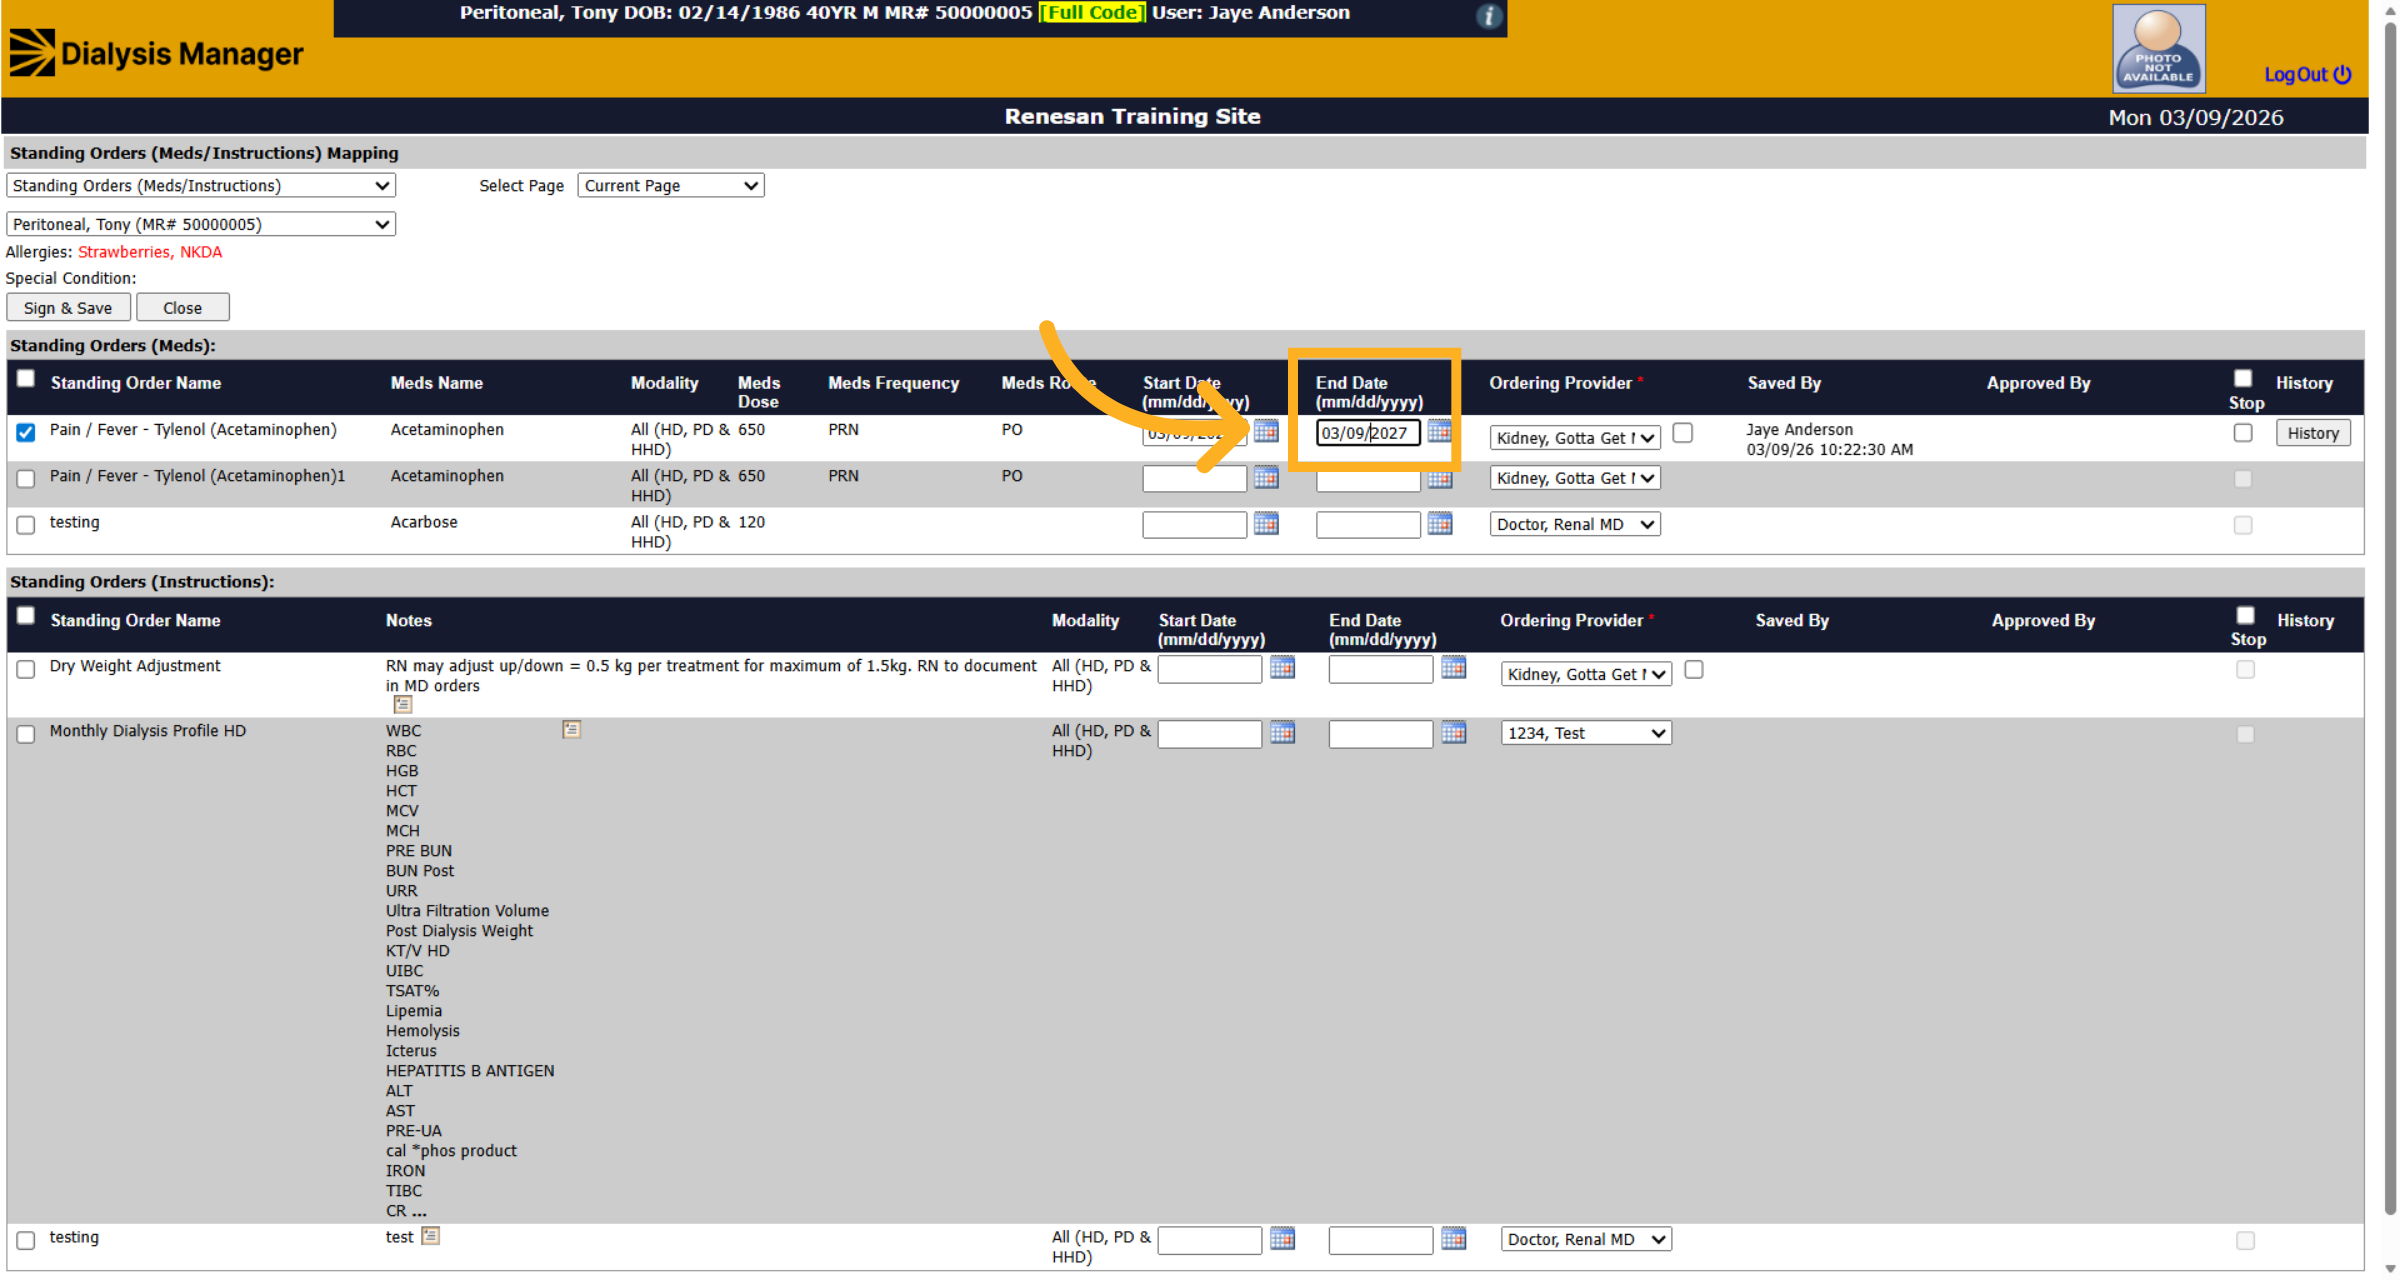This screenshot has height=1280, width=2400.
Task: Click the patient photo placeholder thumbnail
Action: click(2158, 48)
